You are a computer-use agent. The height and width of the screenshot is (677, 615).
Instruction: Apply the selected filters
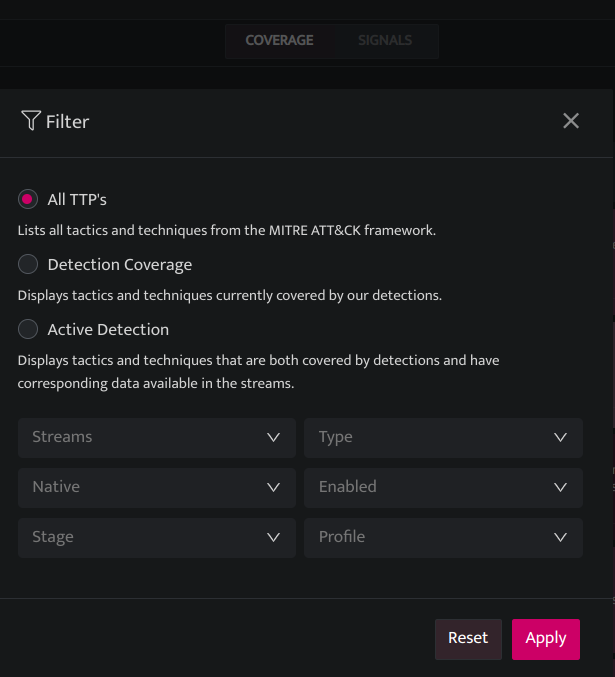point(545,639)
